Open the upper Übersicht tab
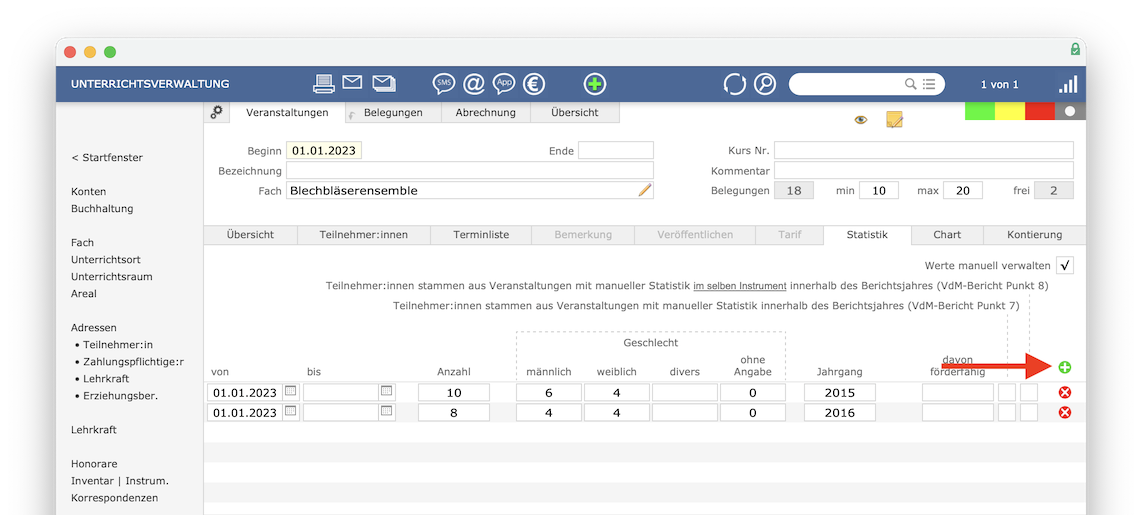1142x515 pixels. [575, 112]
